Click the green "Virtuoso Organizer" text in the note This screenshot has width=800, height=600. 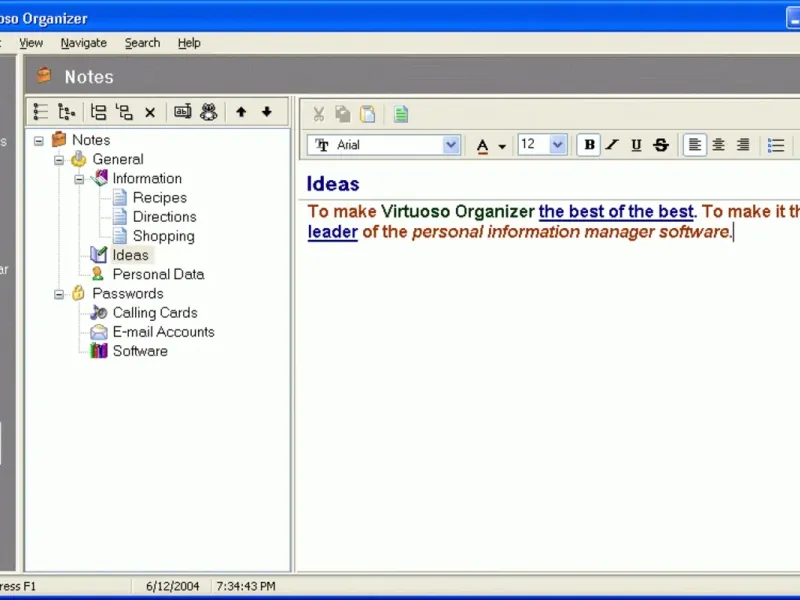point(458,211)
